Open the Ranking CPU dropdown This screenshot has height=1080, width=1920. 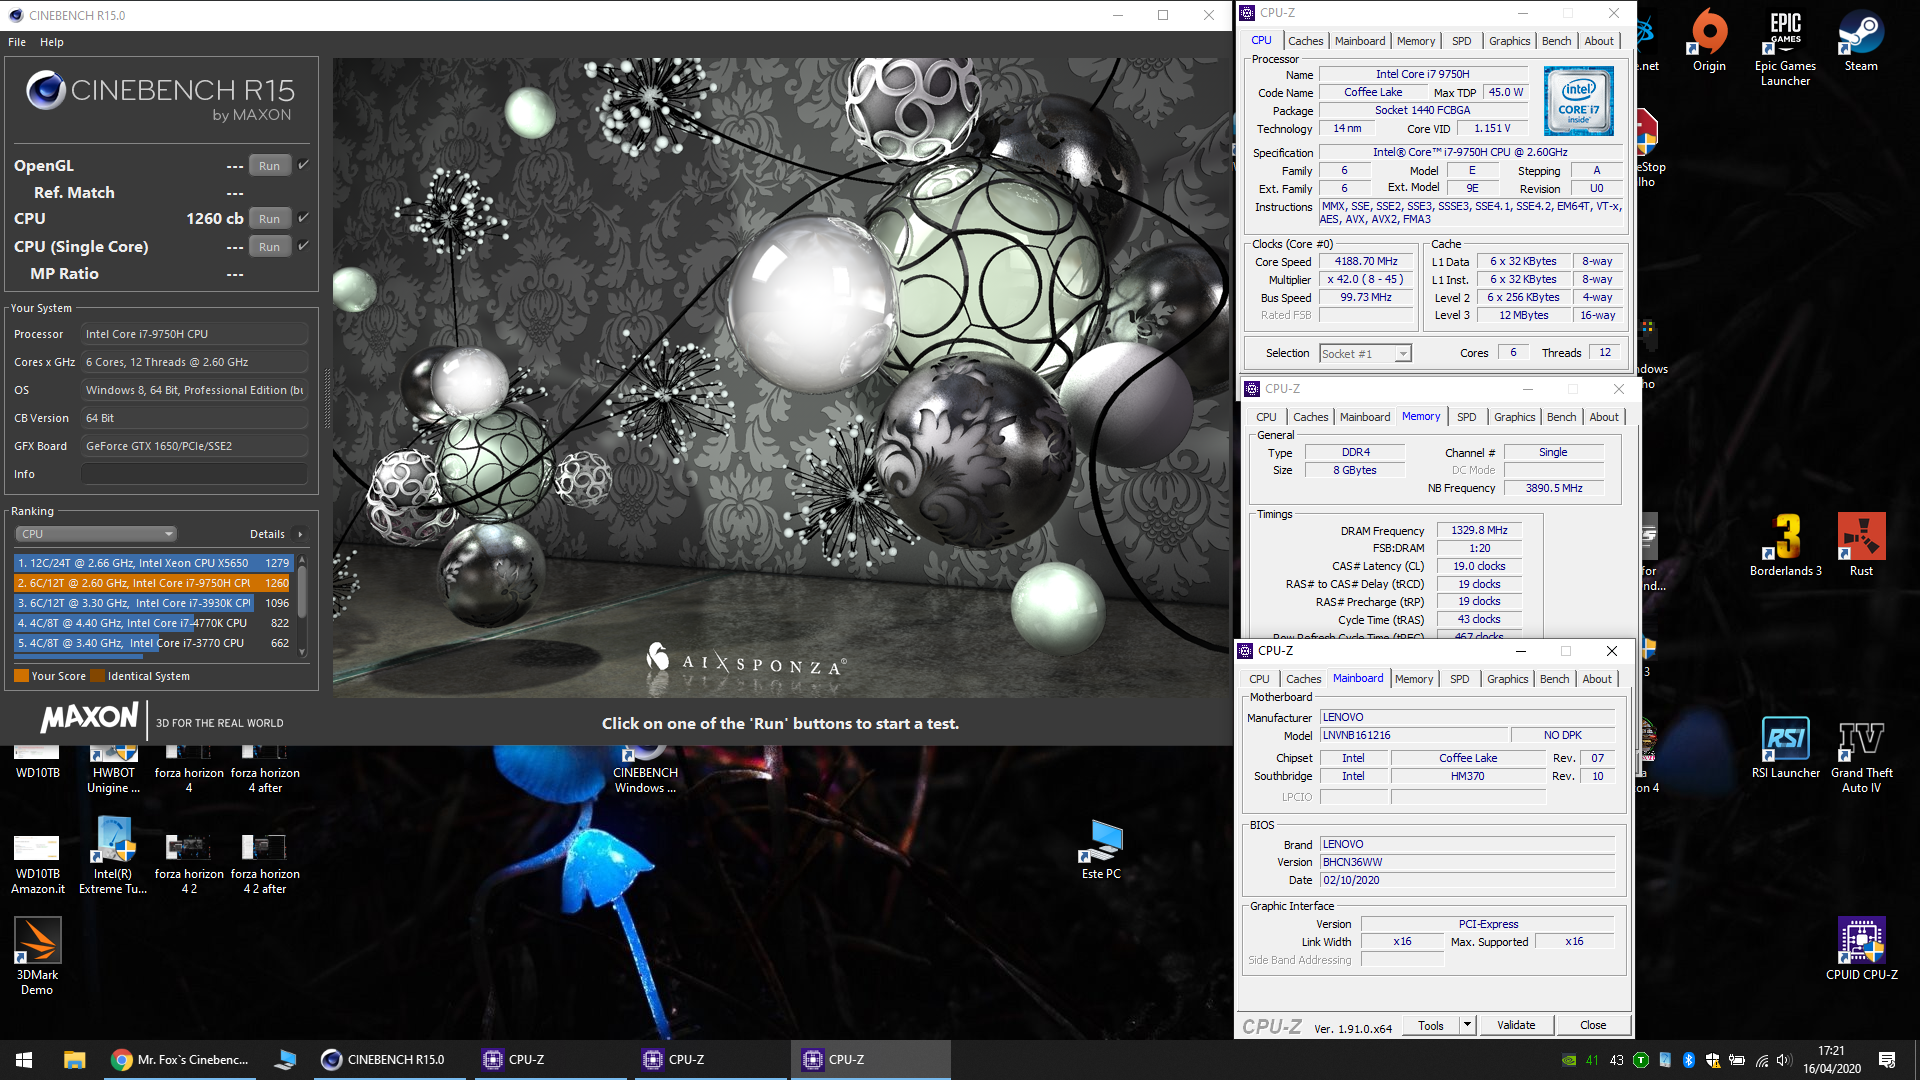(x=96, y=534)
